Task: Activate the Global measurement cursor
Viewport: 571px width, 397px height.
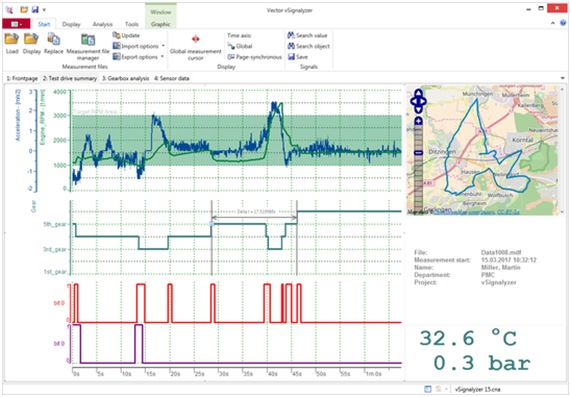Action: (x=196, y=39)
